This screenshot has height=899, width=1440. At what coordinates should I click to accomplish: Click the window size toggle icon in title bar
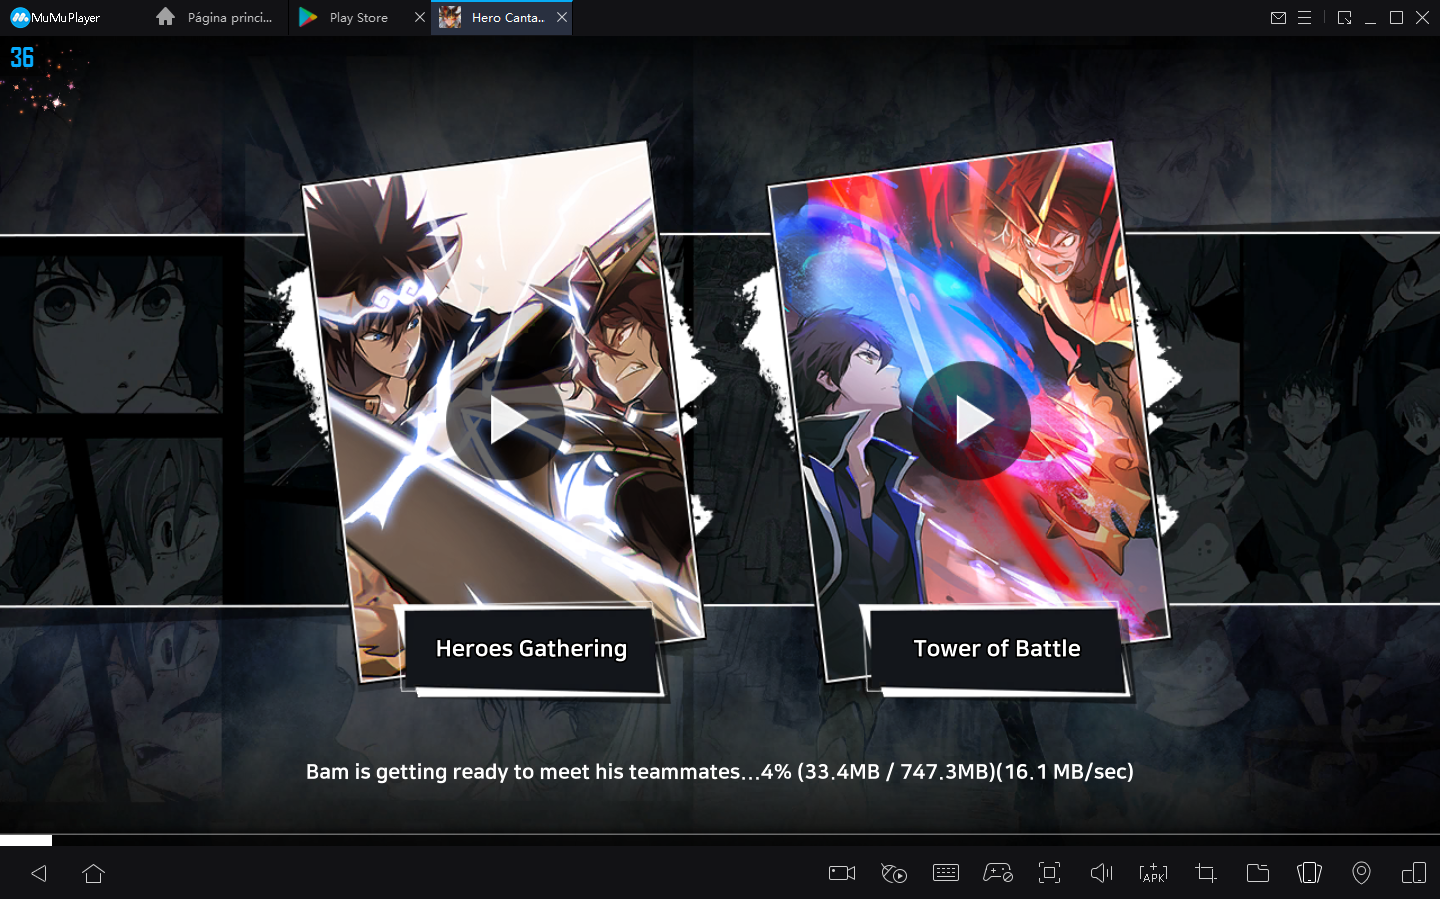(1344, 17)
